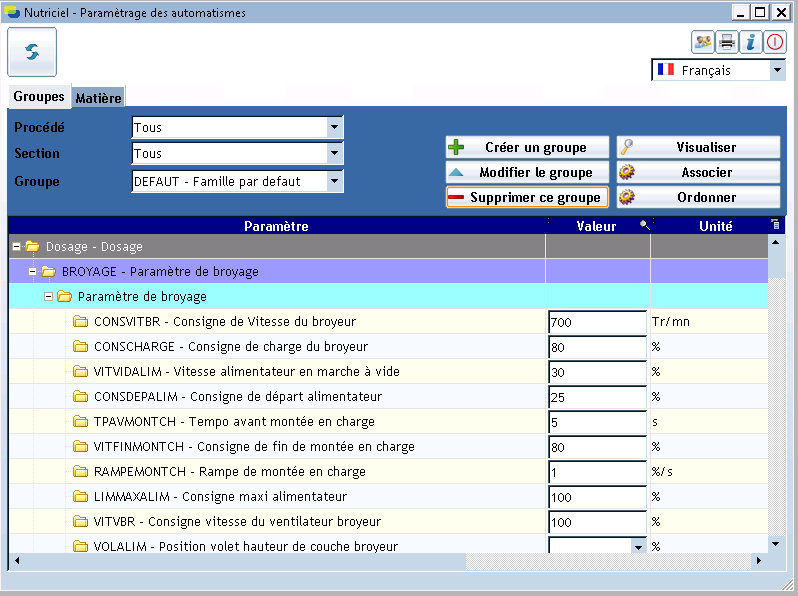Open the Français language selector
This screenshot has width=798, height=596.
click(777, 71)
